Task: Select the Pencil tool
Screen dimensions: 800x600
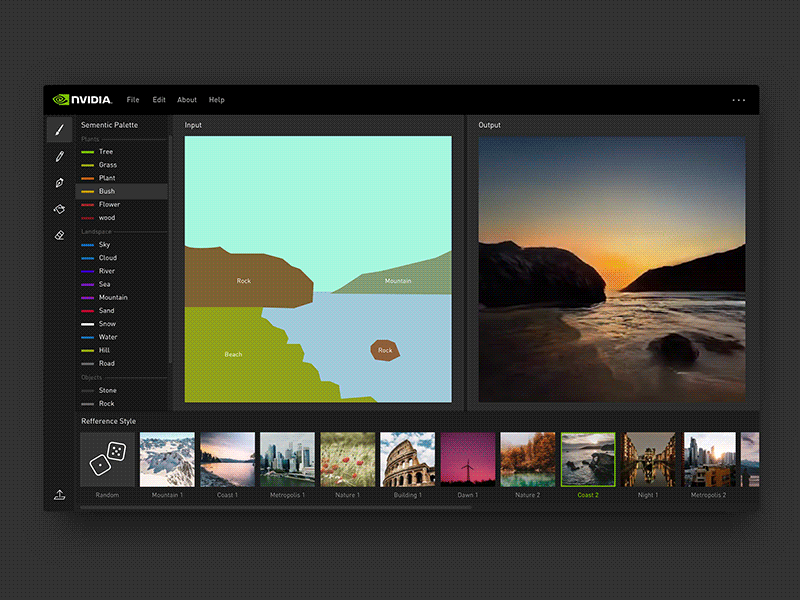Action: point(59,156)
